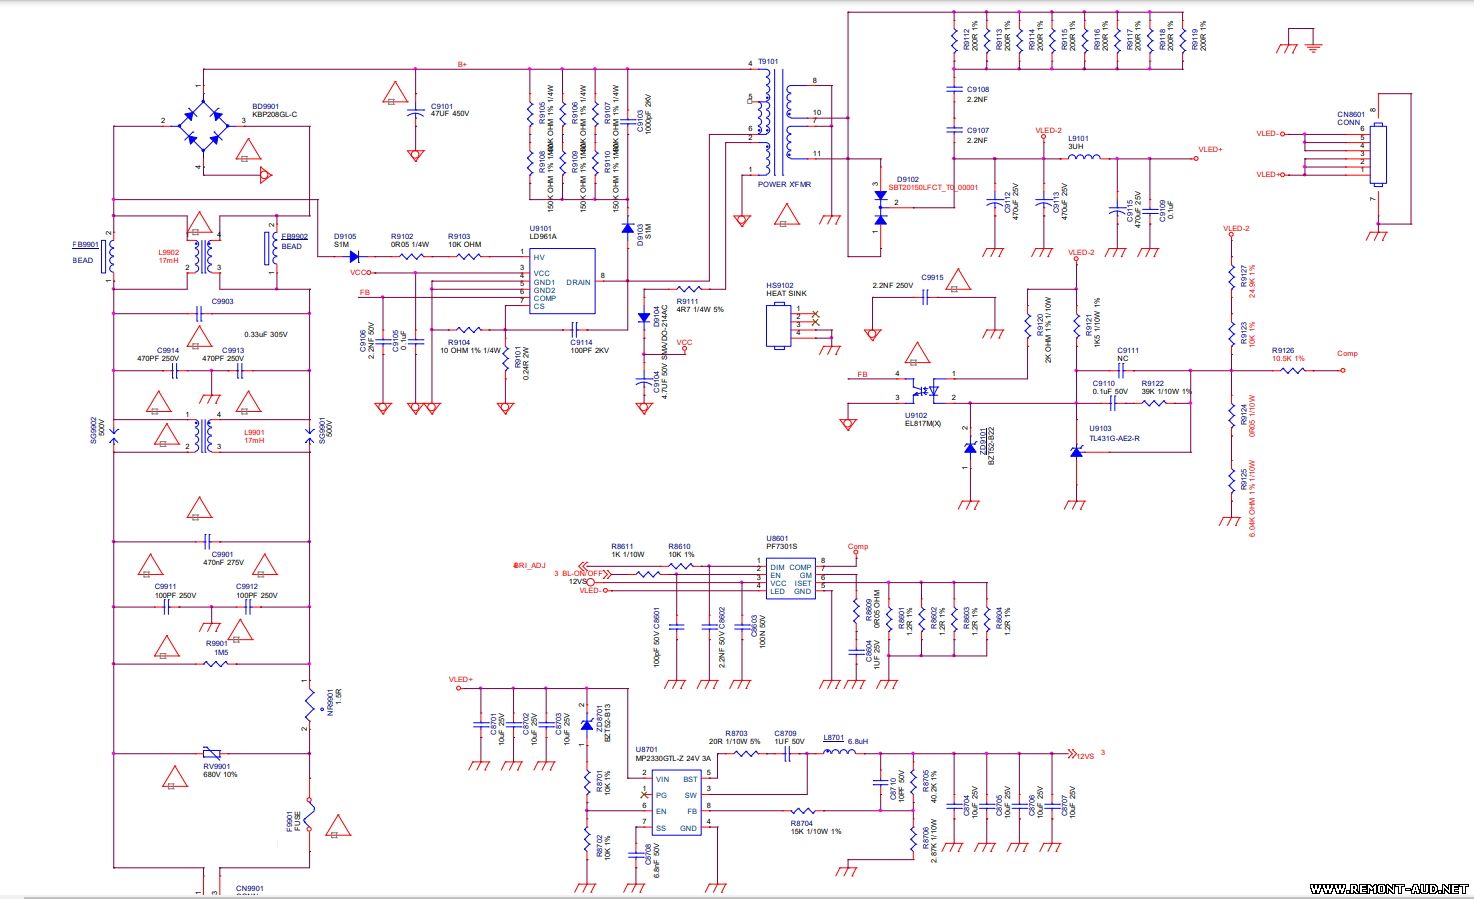Click the U8701 MP2330GTL-Z regulator block

click(x=676, y=803)
